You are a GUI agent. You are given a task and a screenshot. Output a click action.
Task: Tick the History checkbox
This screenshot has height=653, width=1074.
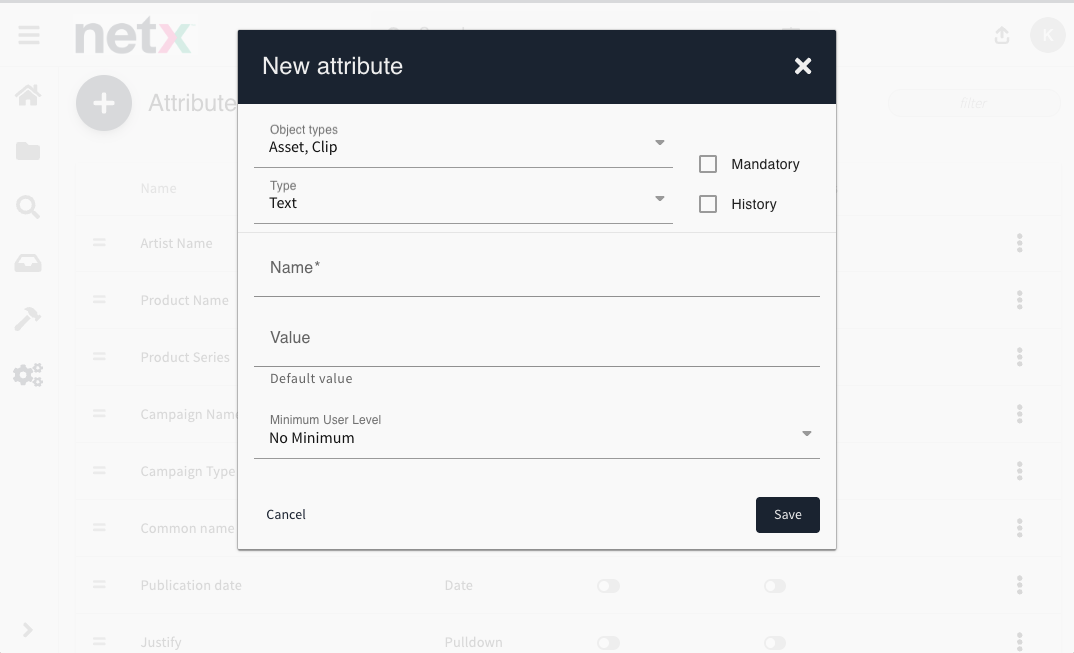pos(708,204)
